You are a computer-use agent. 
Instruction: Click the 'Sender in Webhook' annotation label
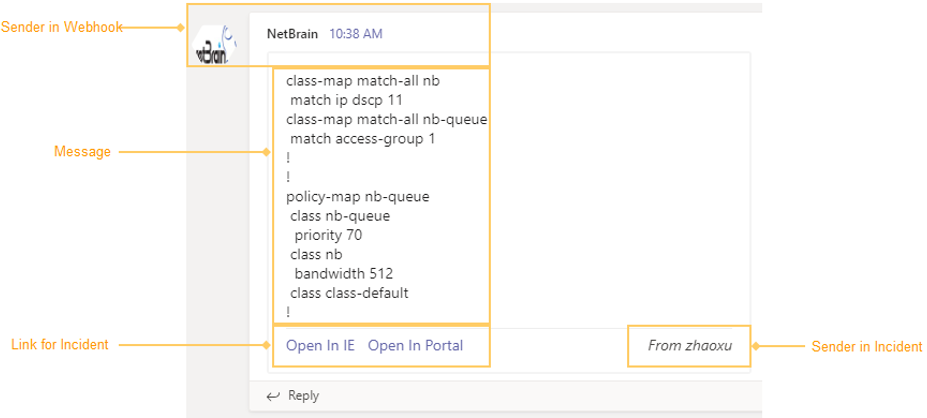(x=61, y=27)
